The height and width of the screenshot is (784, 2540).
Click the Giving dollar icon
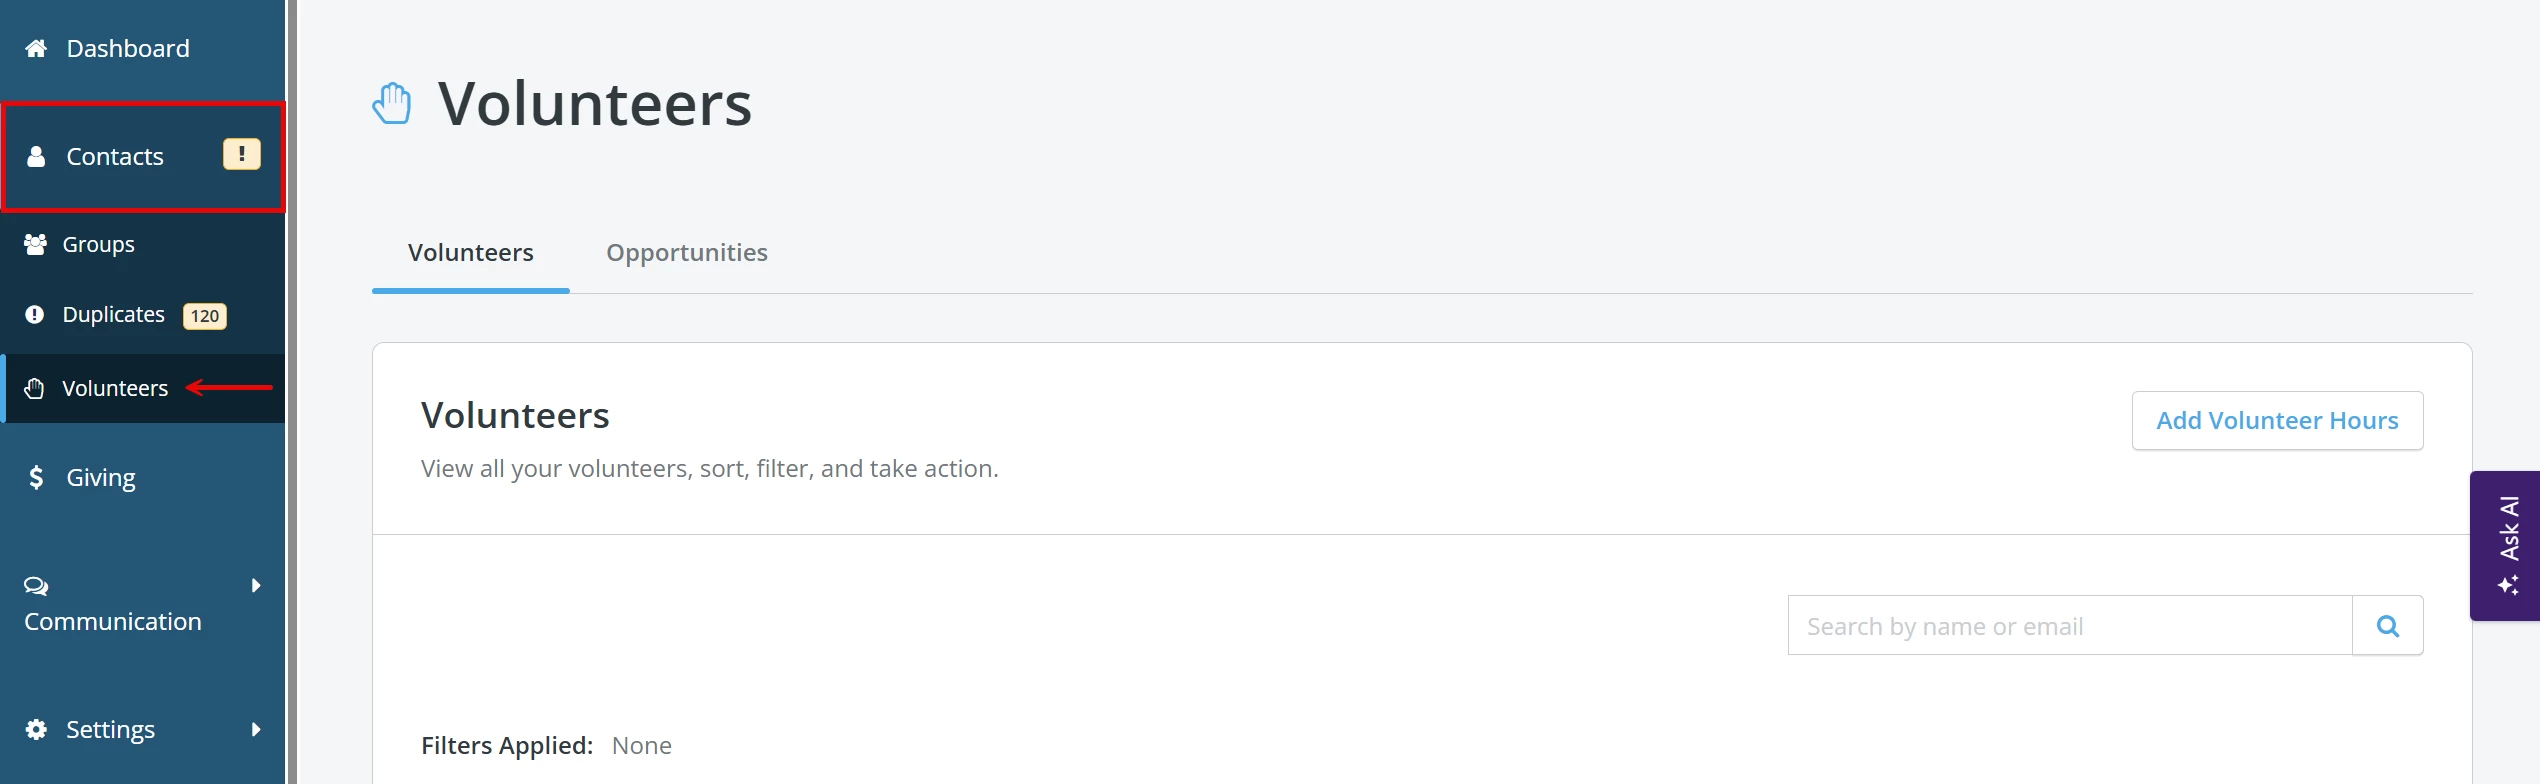click(38, 476)
